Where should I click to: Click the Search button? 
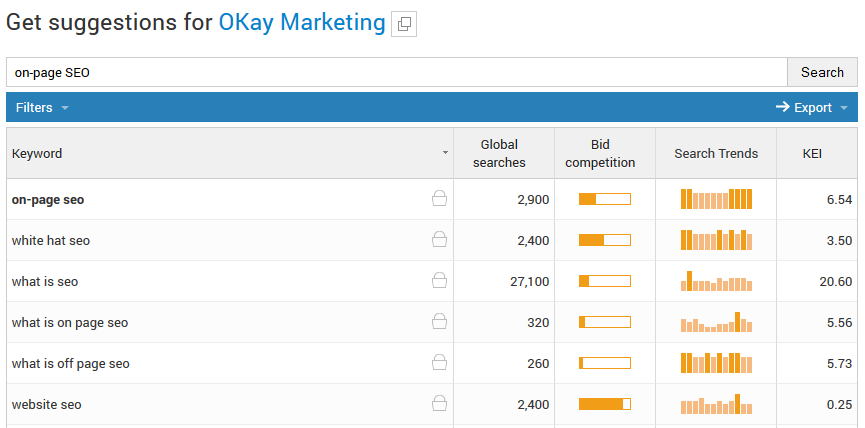822,72
